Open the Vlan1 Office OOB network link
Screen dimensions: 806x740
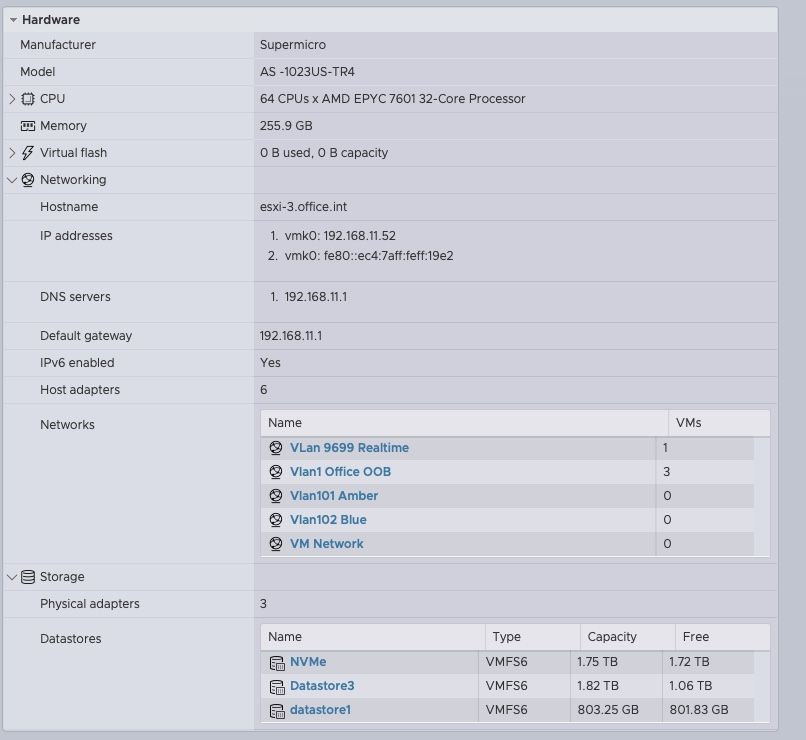point(340,472)
